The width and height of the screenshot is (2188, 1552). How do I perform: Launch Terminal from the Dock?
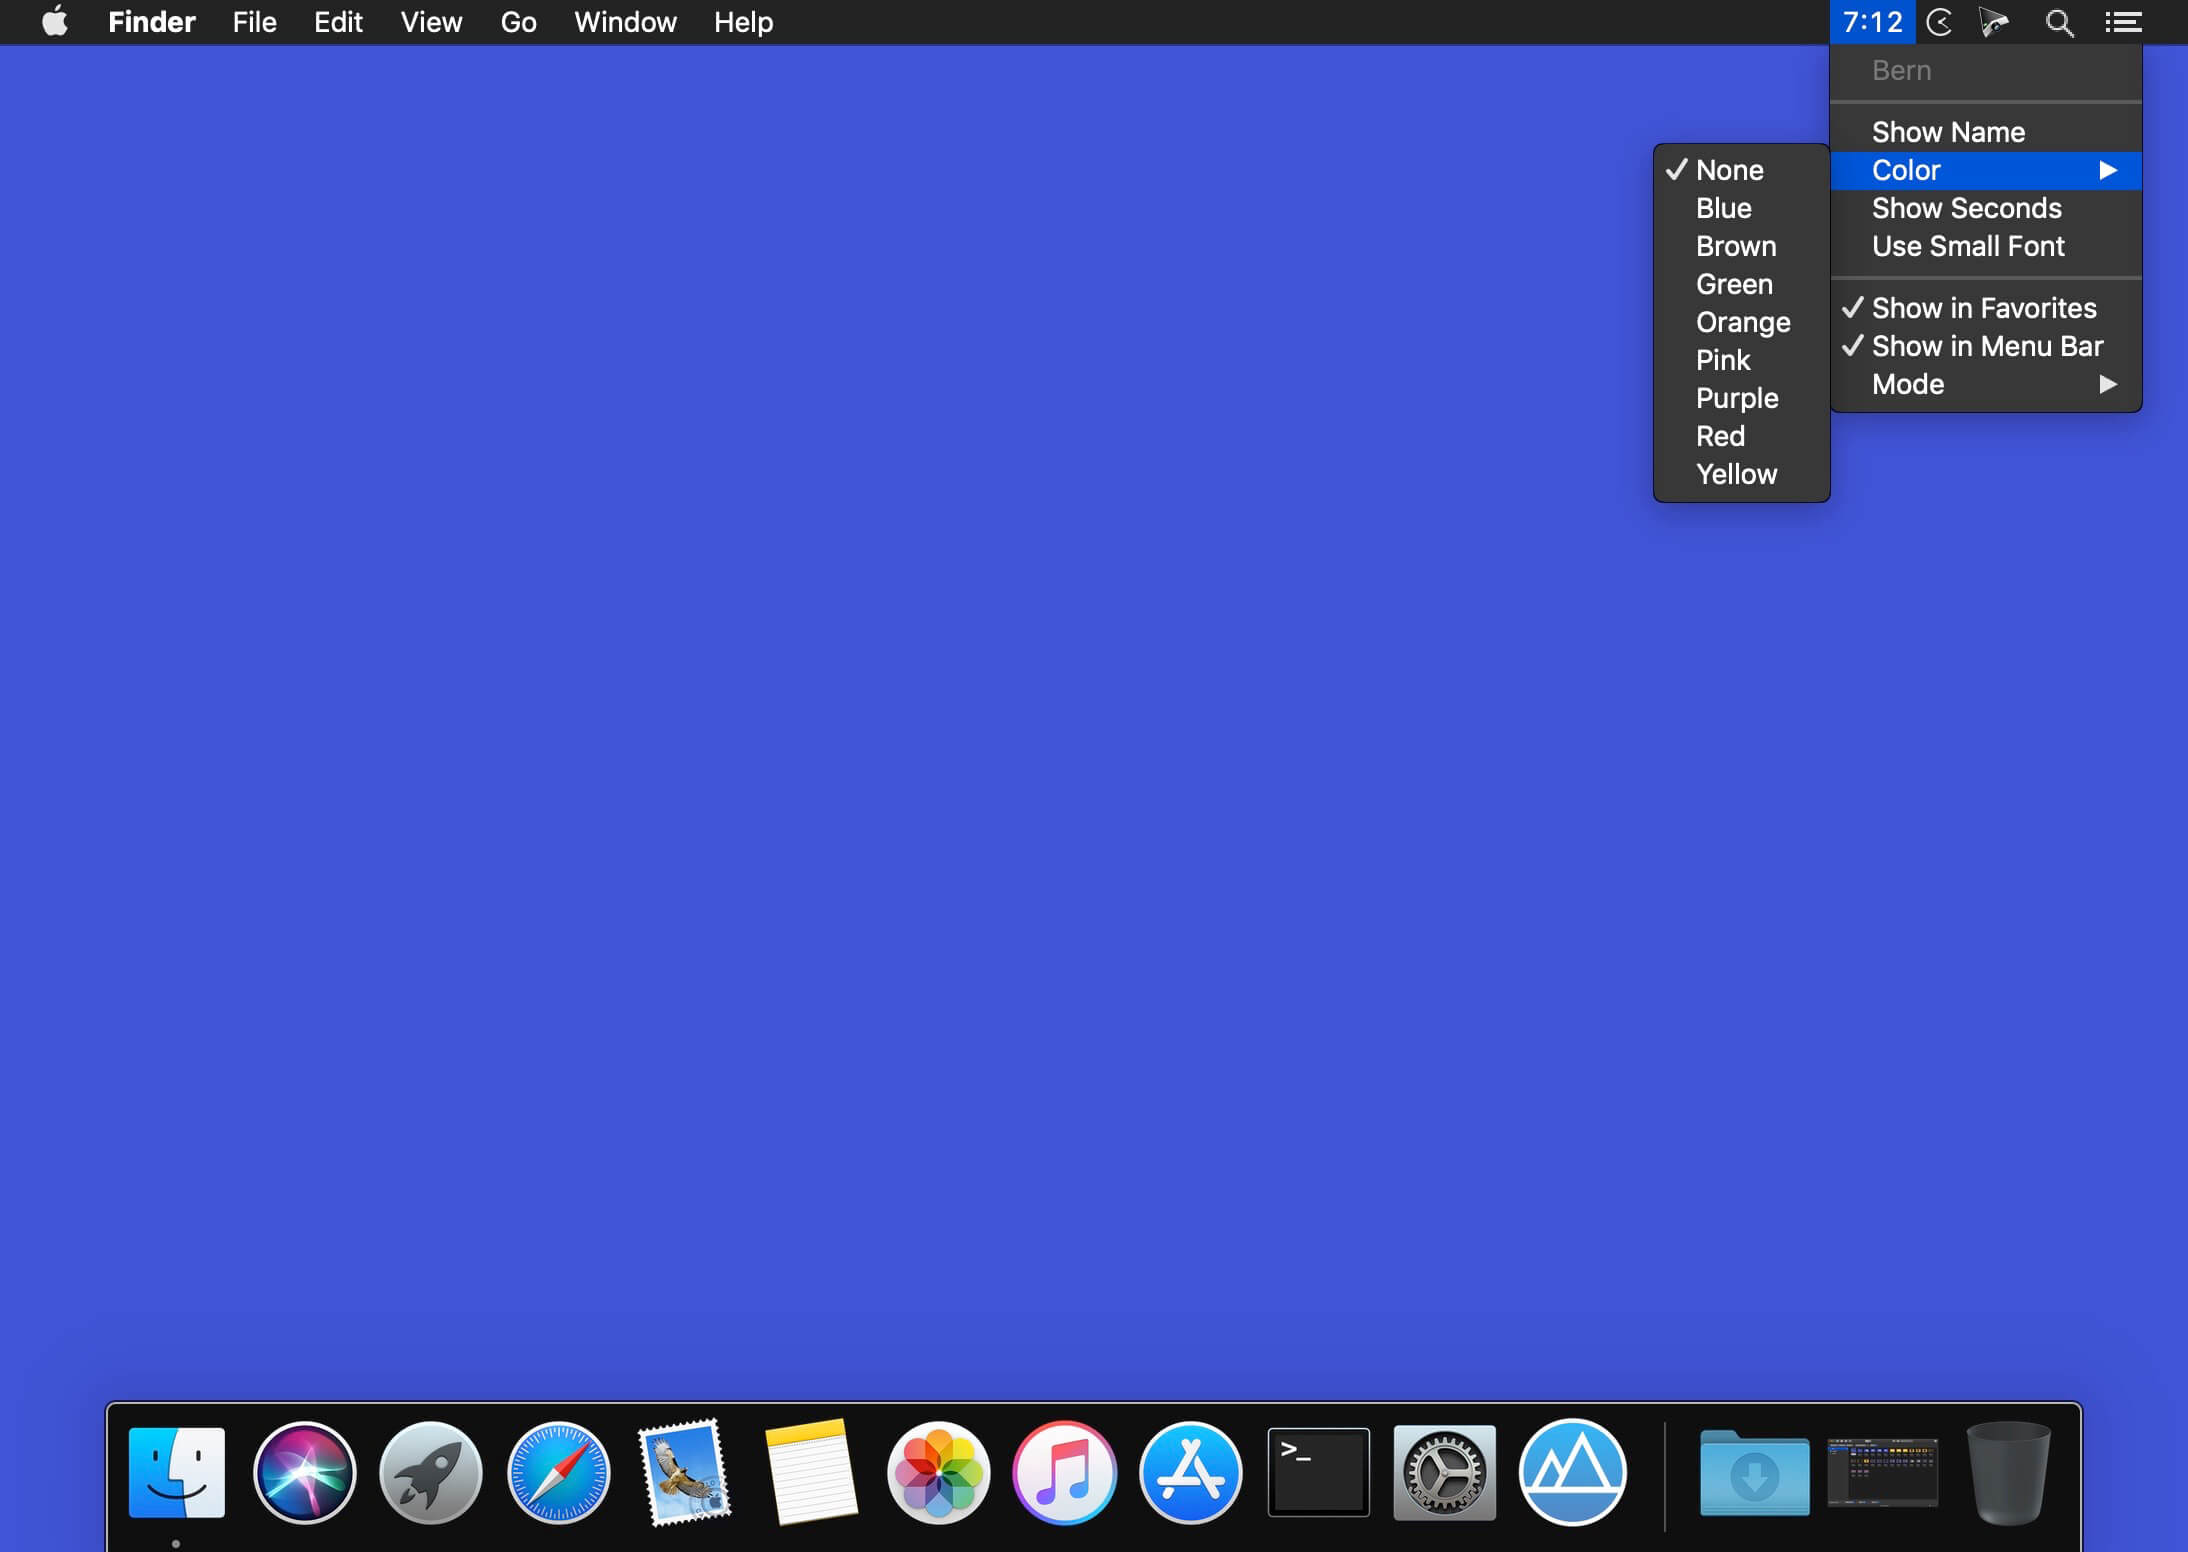pyautogui.click(x=1318, y=1473)
